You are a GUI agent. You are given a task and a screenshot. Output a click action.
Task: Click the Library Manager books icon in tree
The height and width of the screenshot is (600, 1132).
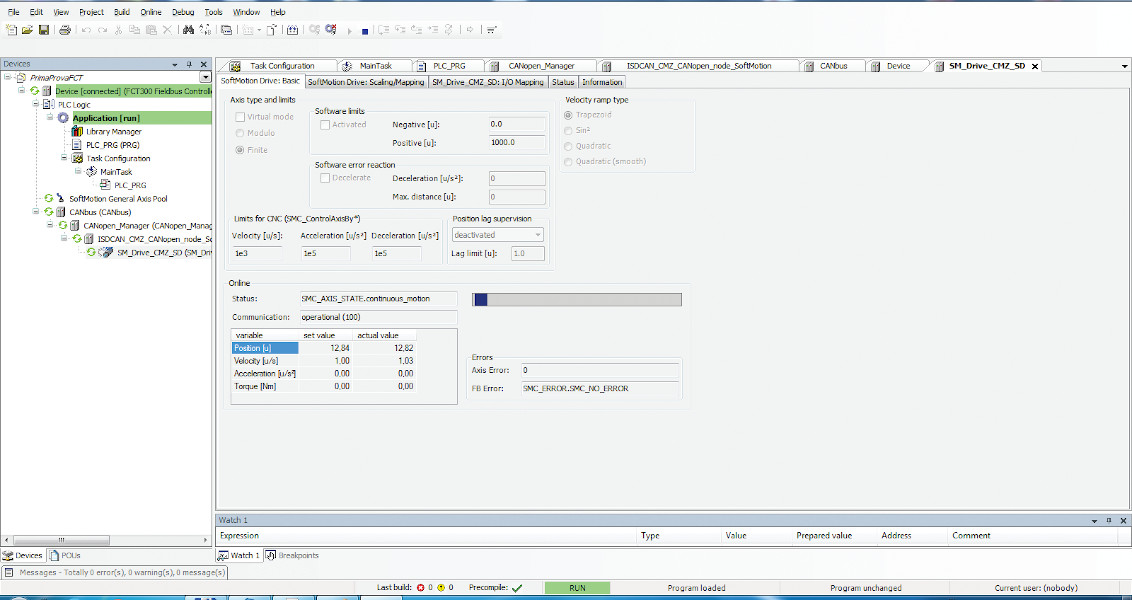[x=78, y=131]
